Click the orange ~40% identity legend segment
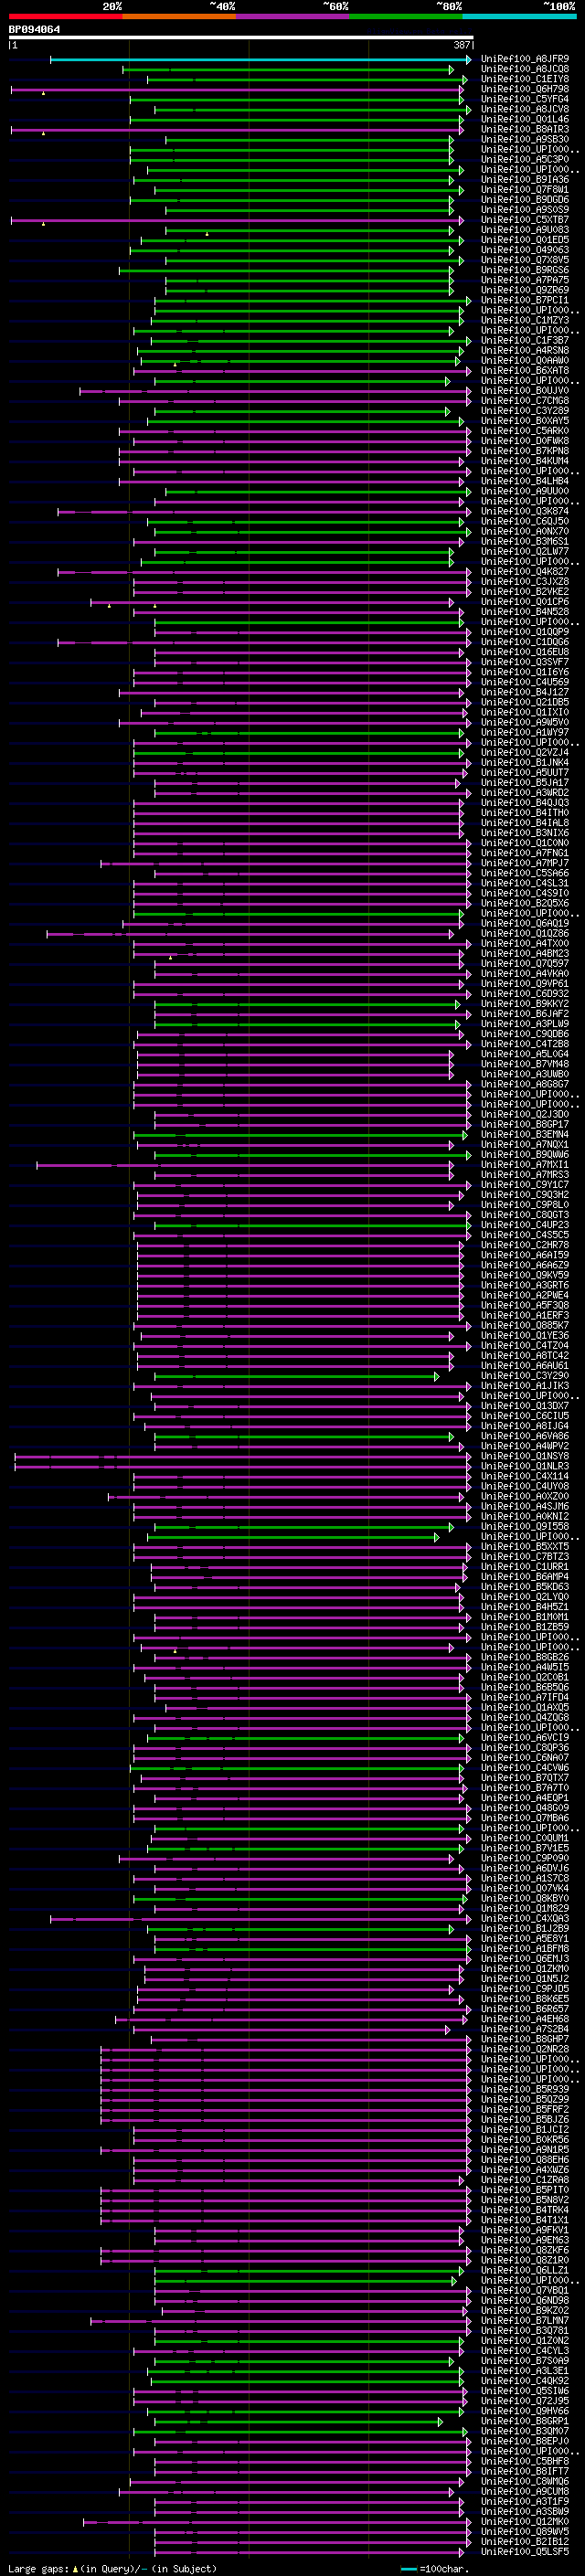Screen dimensions: 585x2576 (179, 16)
